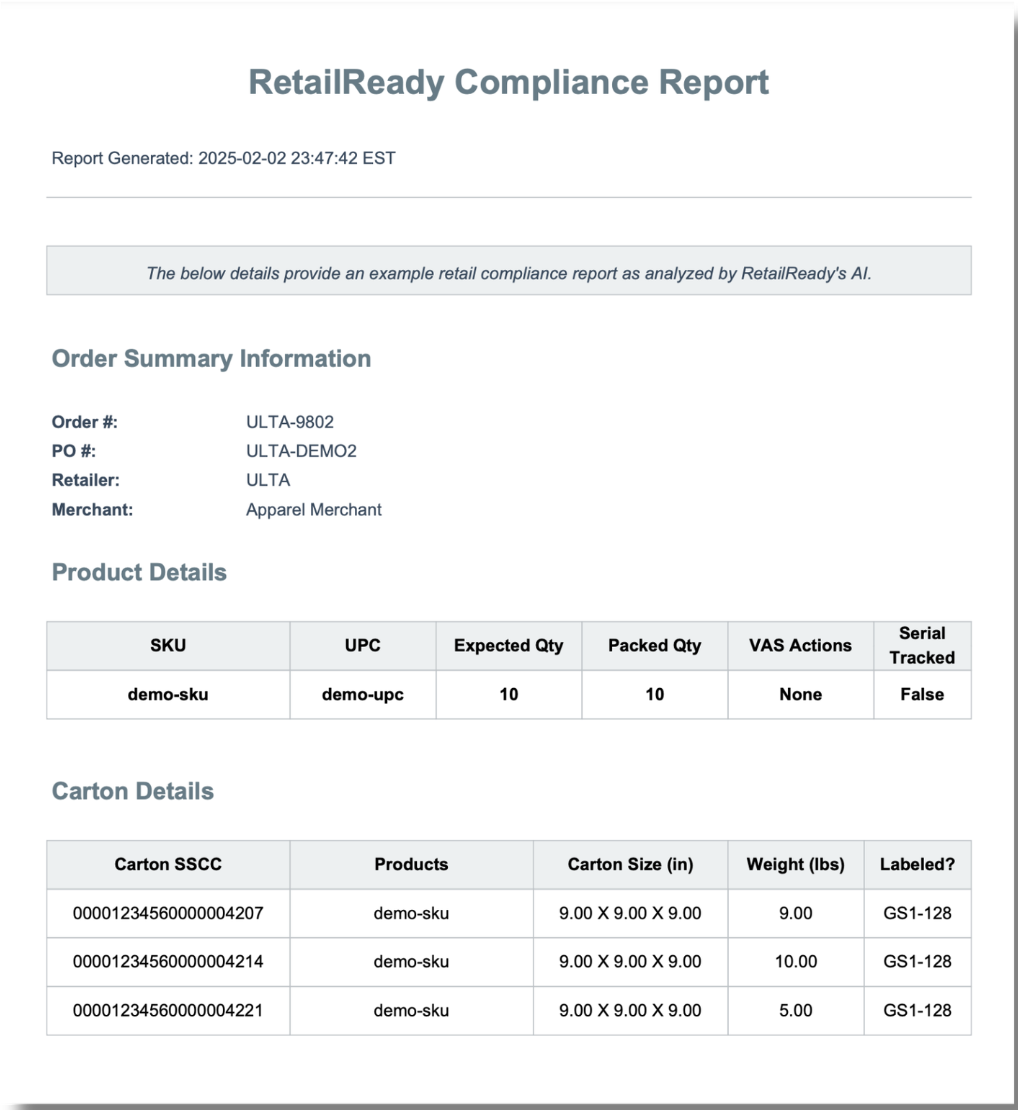Click the Carton Details heading

point(132,791)
